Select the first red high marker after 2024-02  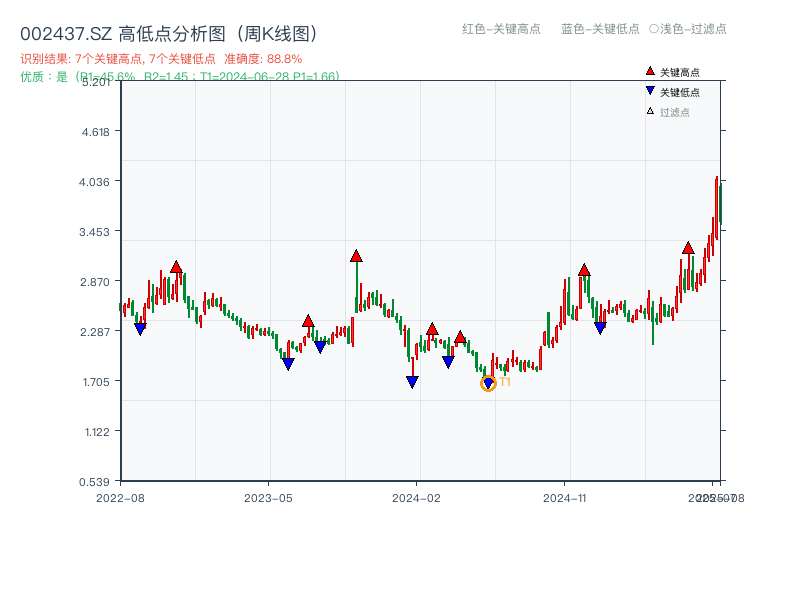click(432, 329)
